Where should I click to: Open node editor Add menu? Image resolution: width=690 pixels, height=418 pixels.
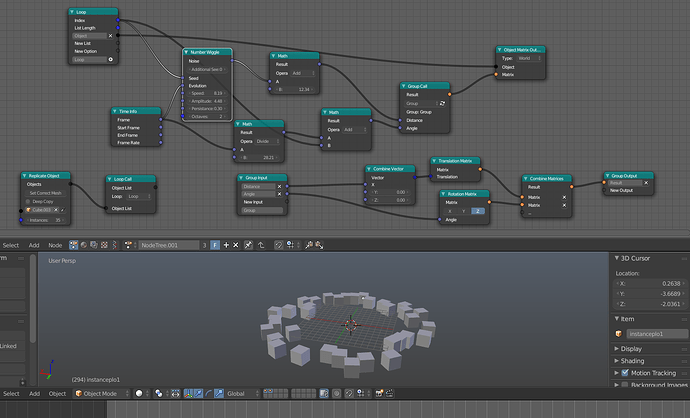pos(34,245)
